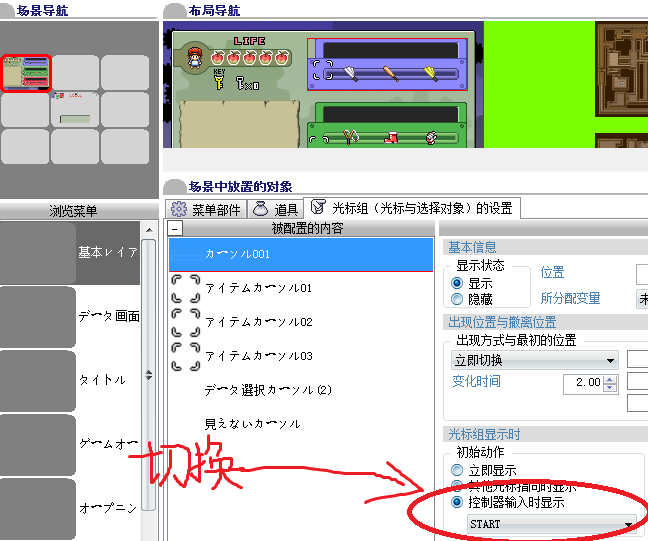Click the red boot item icon in green panel
This screenshot has height=541, width=648.
coord(391,137)
